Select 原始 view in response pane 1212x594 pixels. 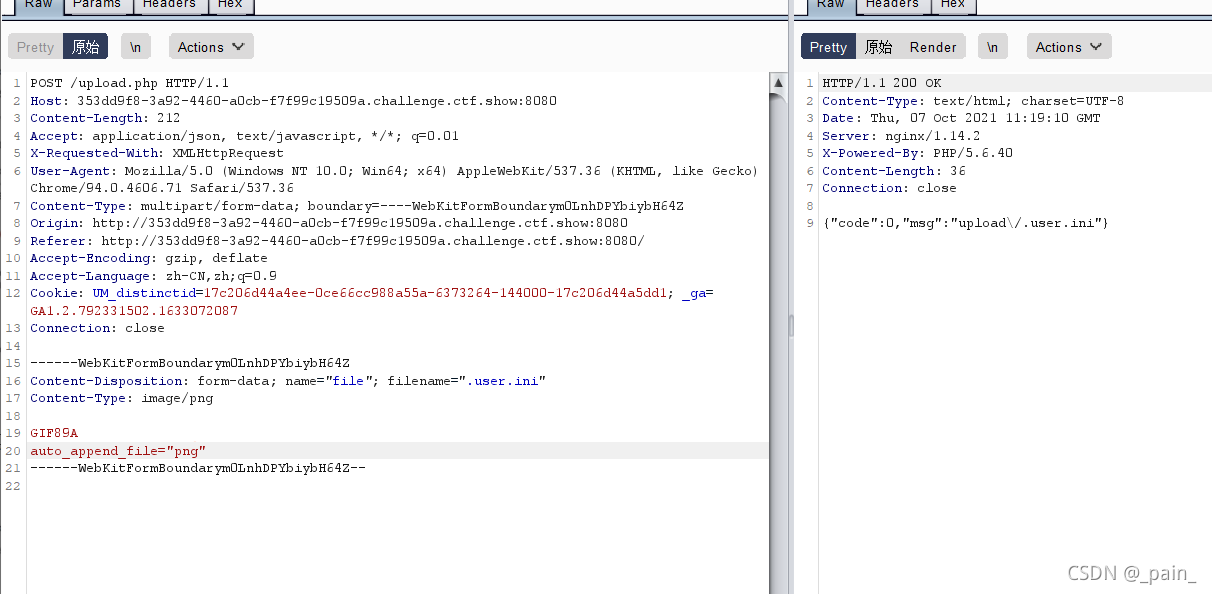tap(878, 47)
